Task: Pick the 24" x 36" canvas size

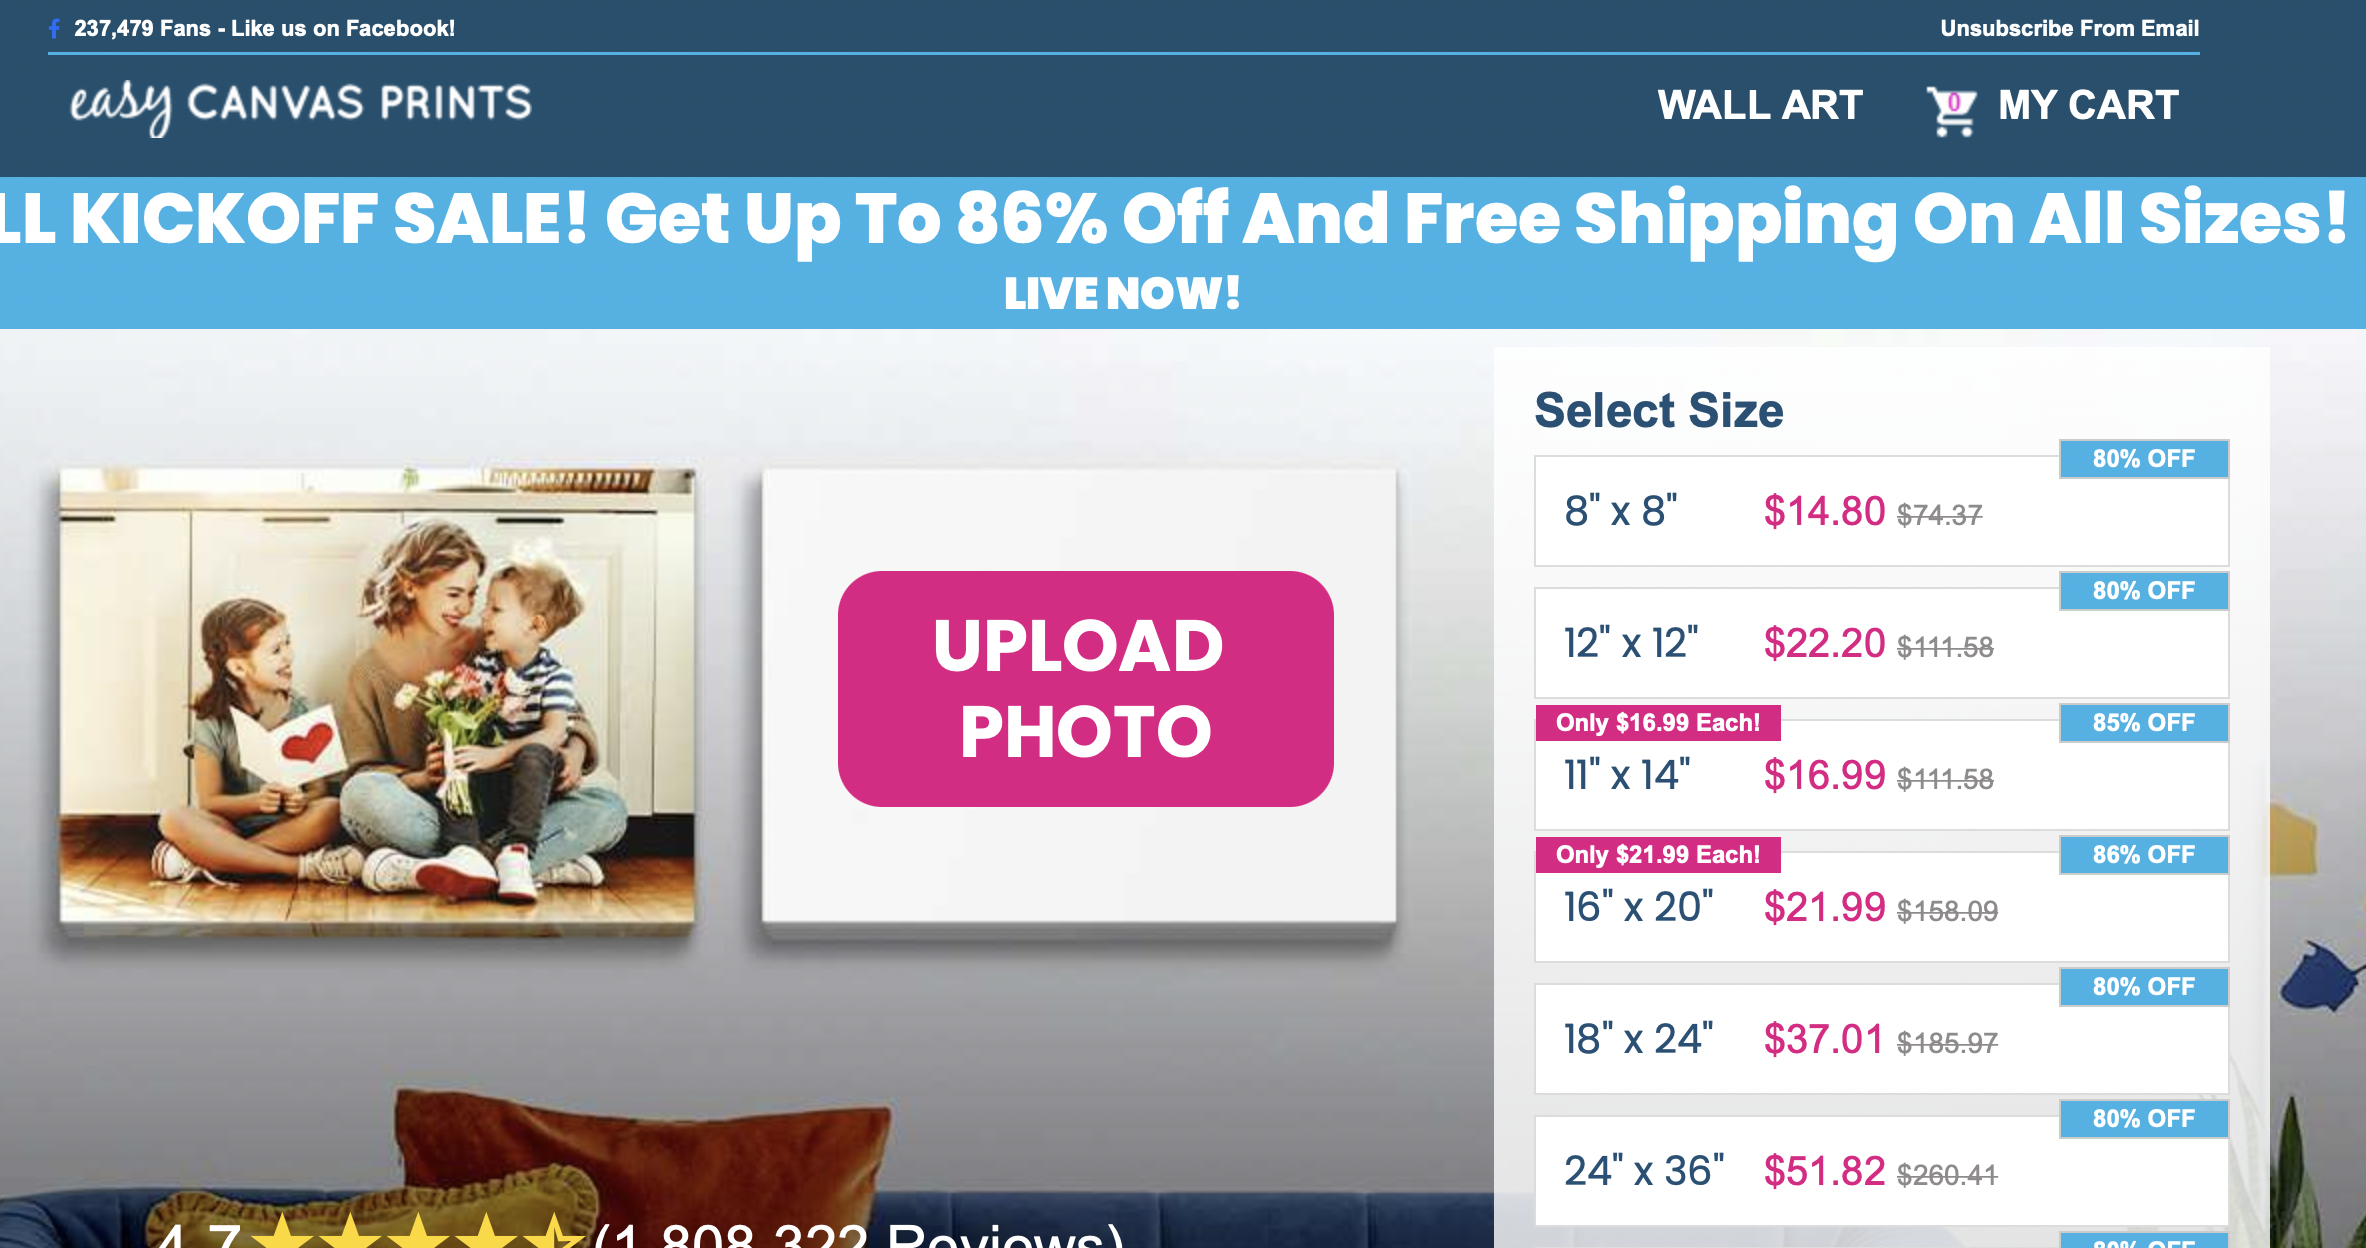Action: (1881, 1171)
